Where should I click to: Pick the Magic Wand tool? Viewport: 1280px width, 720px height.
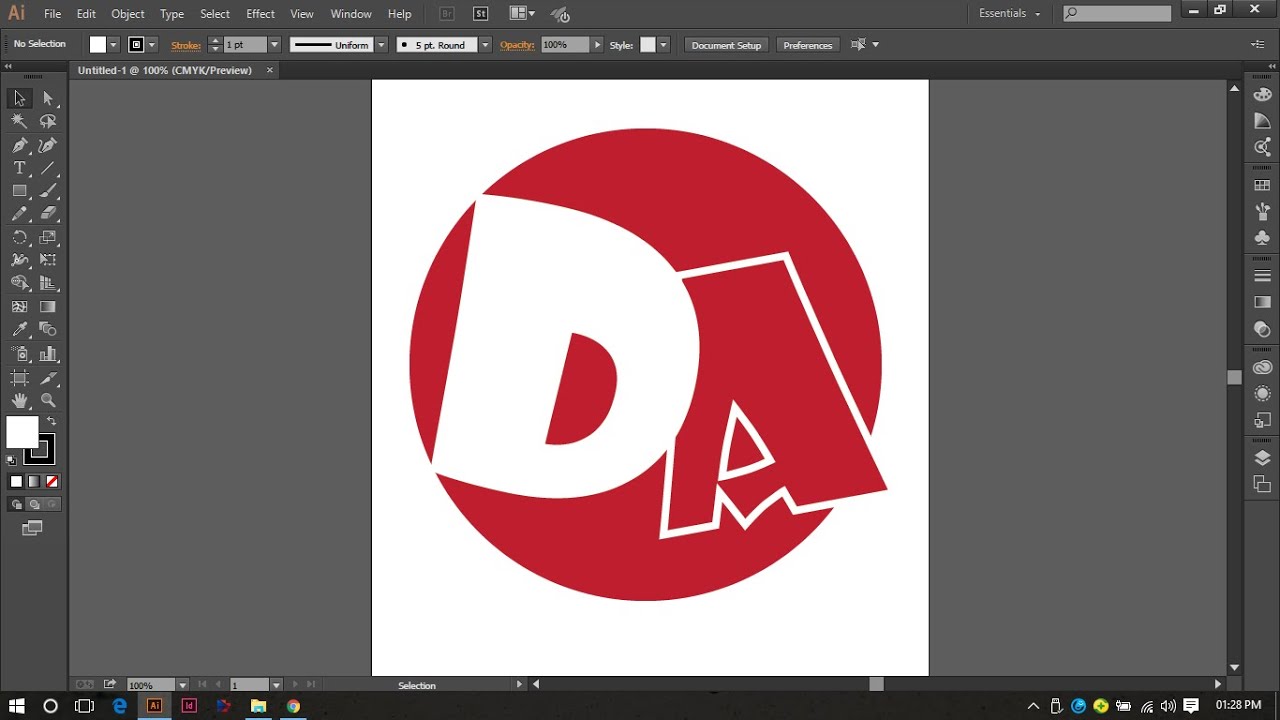pyautogui.click(x=19, y=121)
